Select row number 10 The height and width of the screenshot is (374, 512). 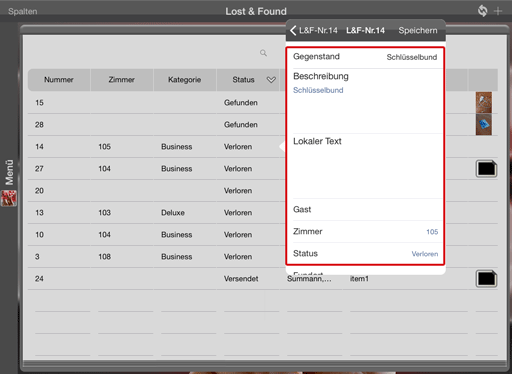(39, 235)
